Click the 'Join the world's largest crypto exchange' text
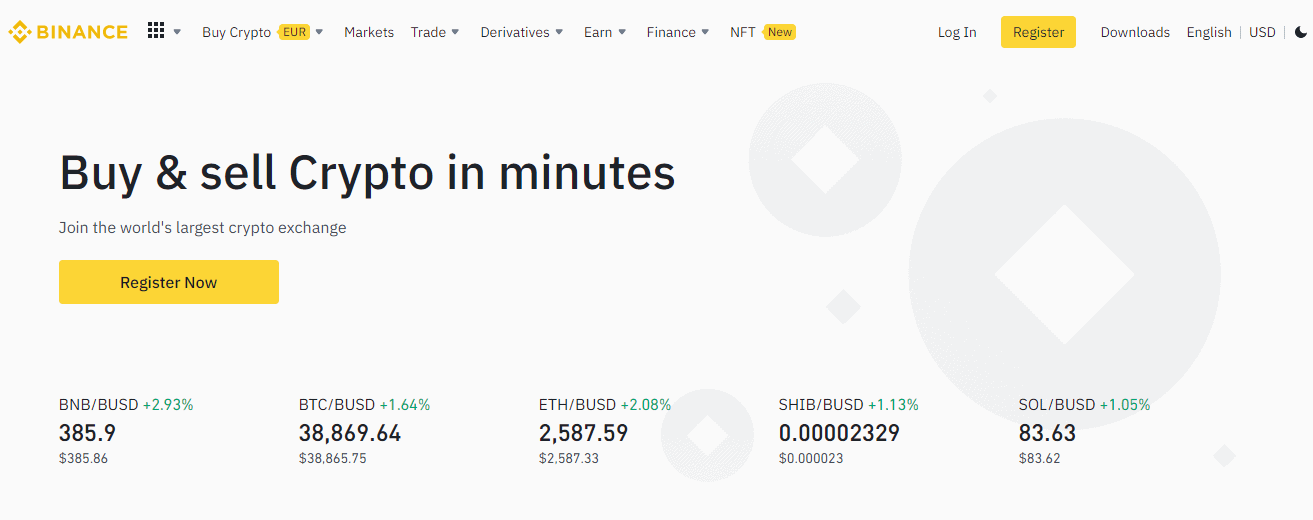 pyautogui.click(x=202, y=228)
